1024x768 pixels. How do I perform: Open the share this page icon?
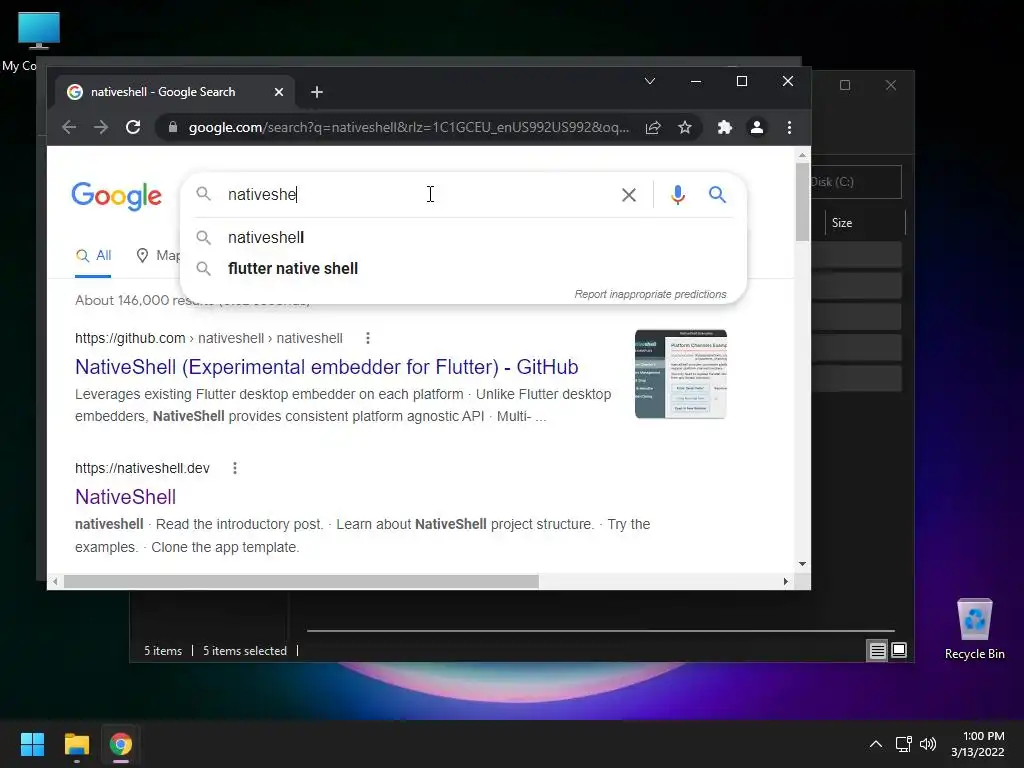pyautogui.click(x=653, y=127)
